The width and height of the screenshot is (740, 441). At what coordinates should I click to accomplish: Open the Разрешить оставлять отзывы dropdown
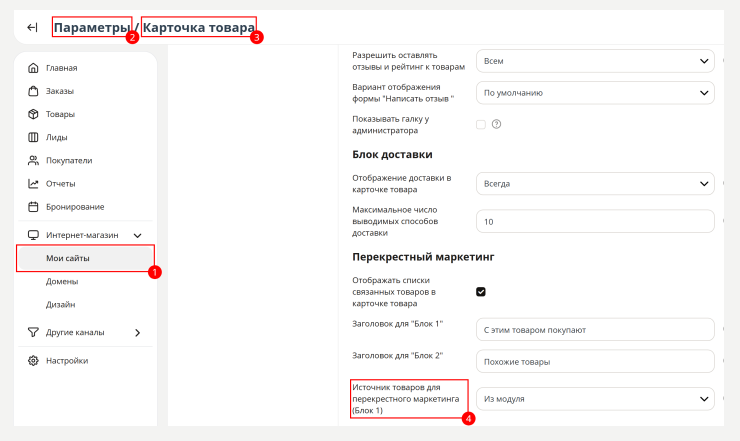595,61
